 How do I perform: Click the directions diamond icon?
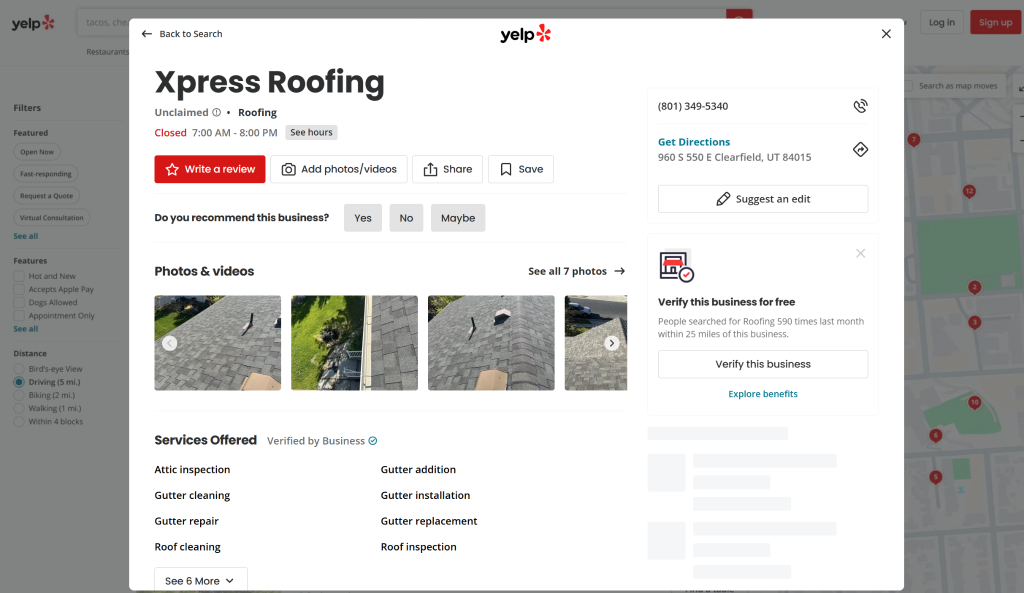(x=860, y=149)
